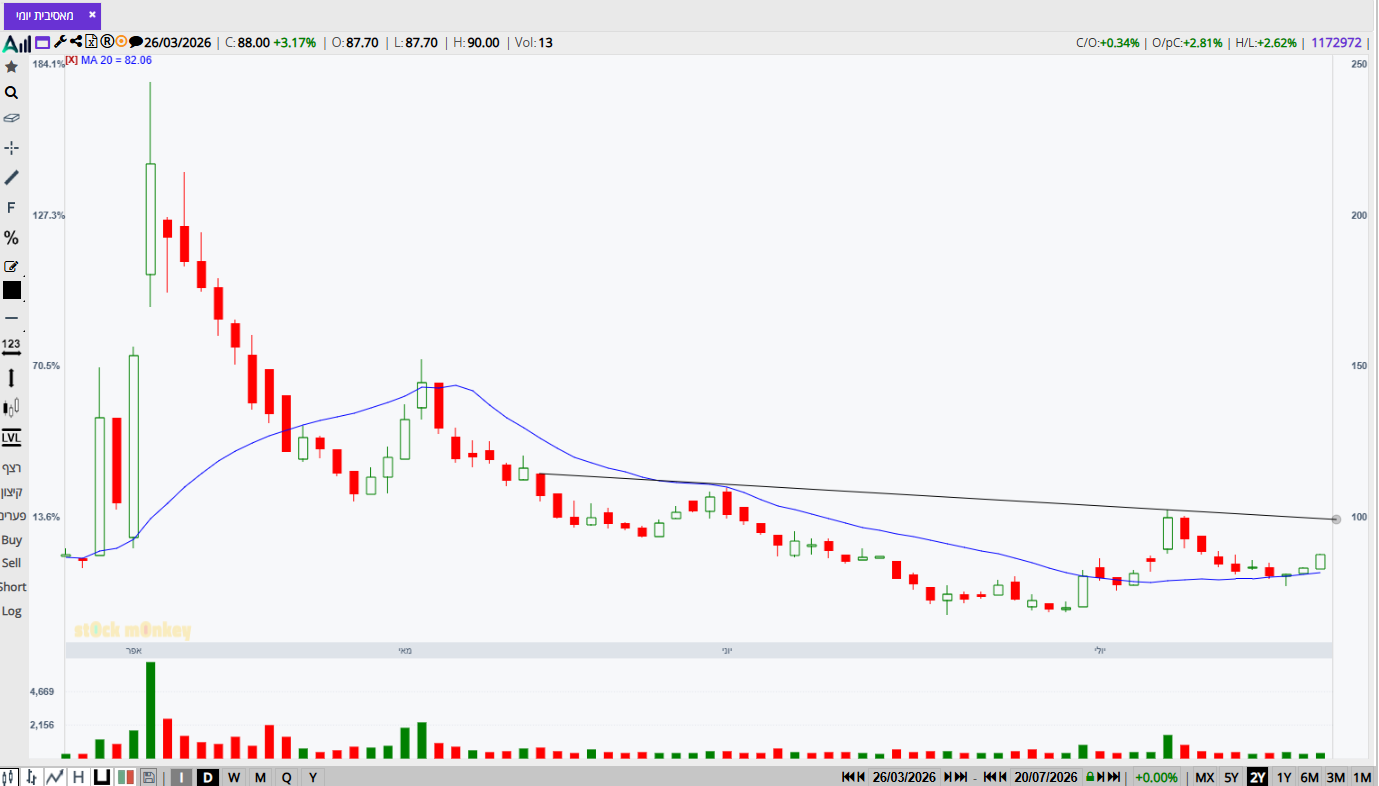The image size is (1379, 786).
Task: Click the H chart style button
Action: coord(78,777)
